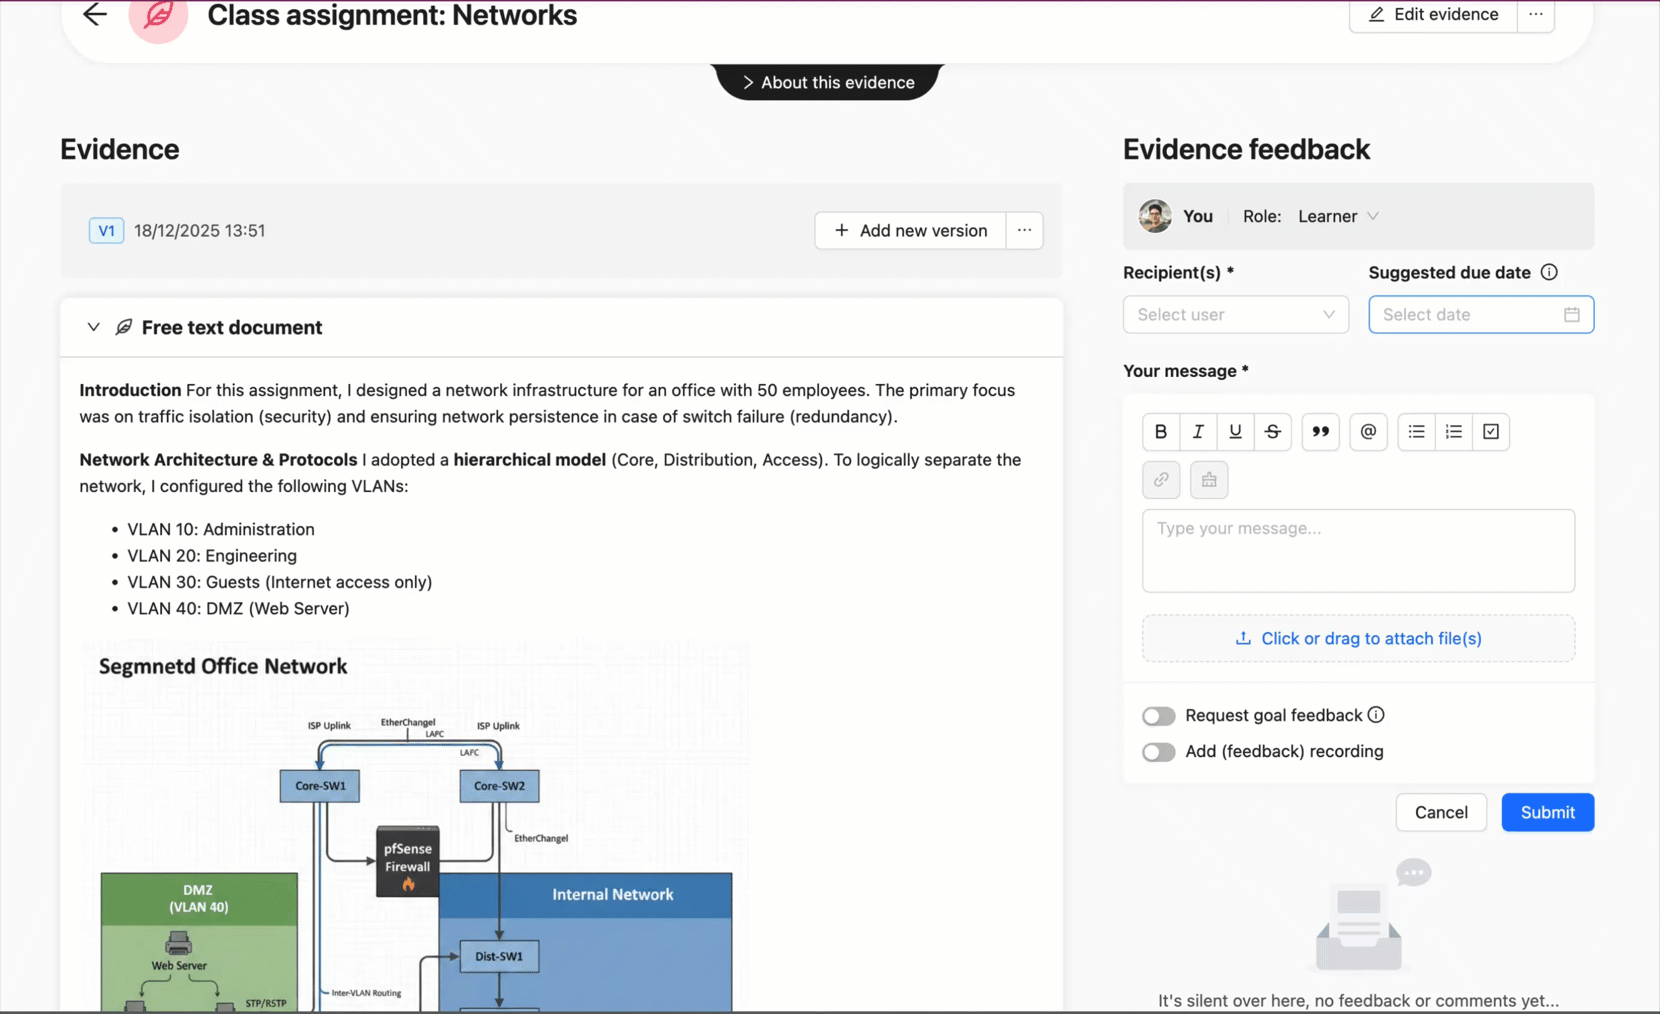Create a bulleted list
The height and width of the screenshot is (1014, 1660).
[x=1416, y=432]
